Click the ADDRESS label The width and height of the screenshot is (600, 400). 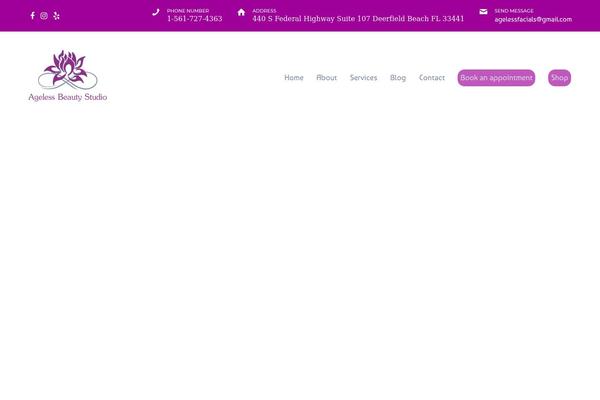click(x=264, y=11)
